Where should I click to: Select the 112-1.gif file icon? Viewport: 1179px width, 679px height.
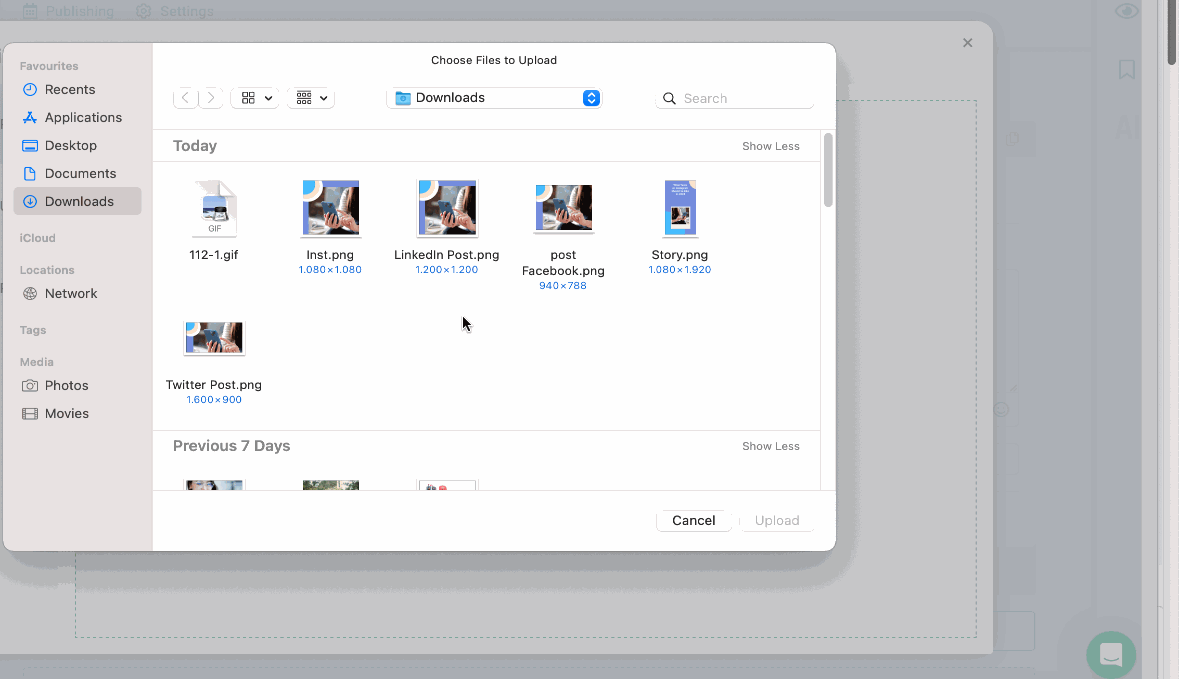coord(214,209)
